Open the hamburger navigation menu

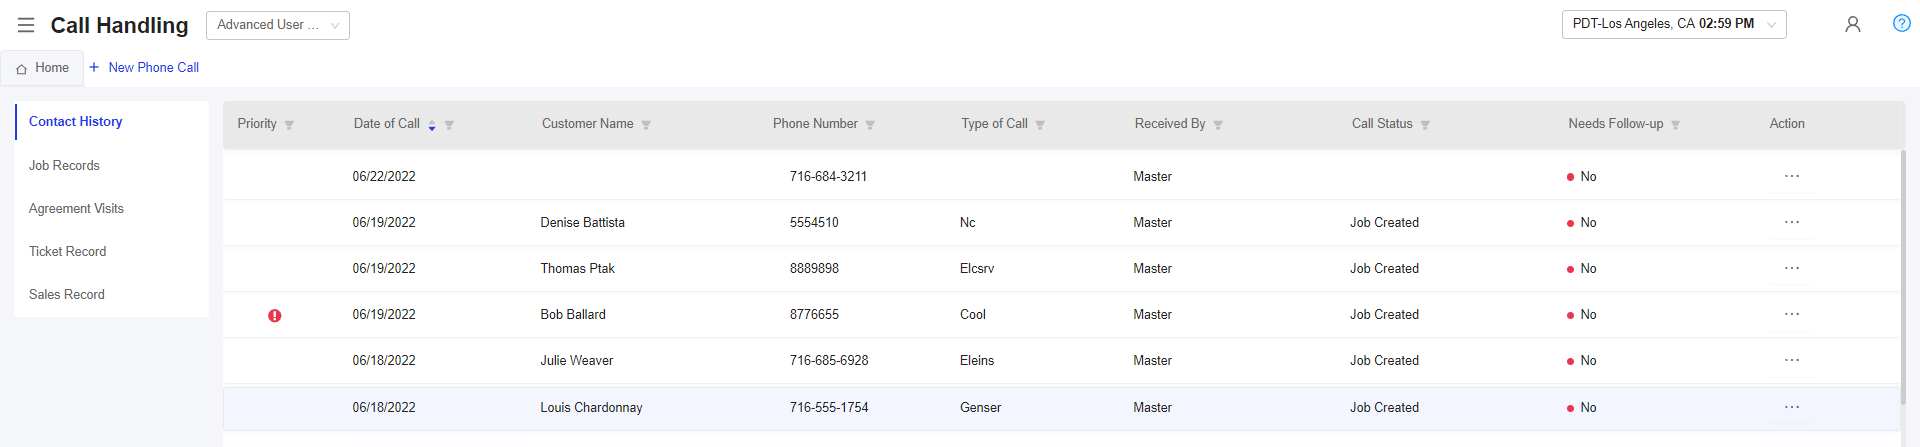[x=26, y=25]
